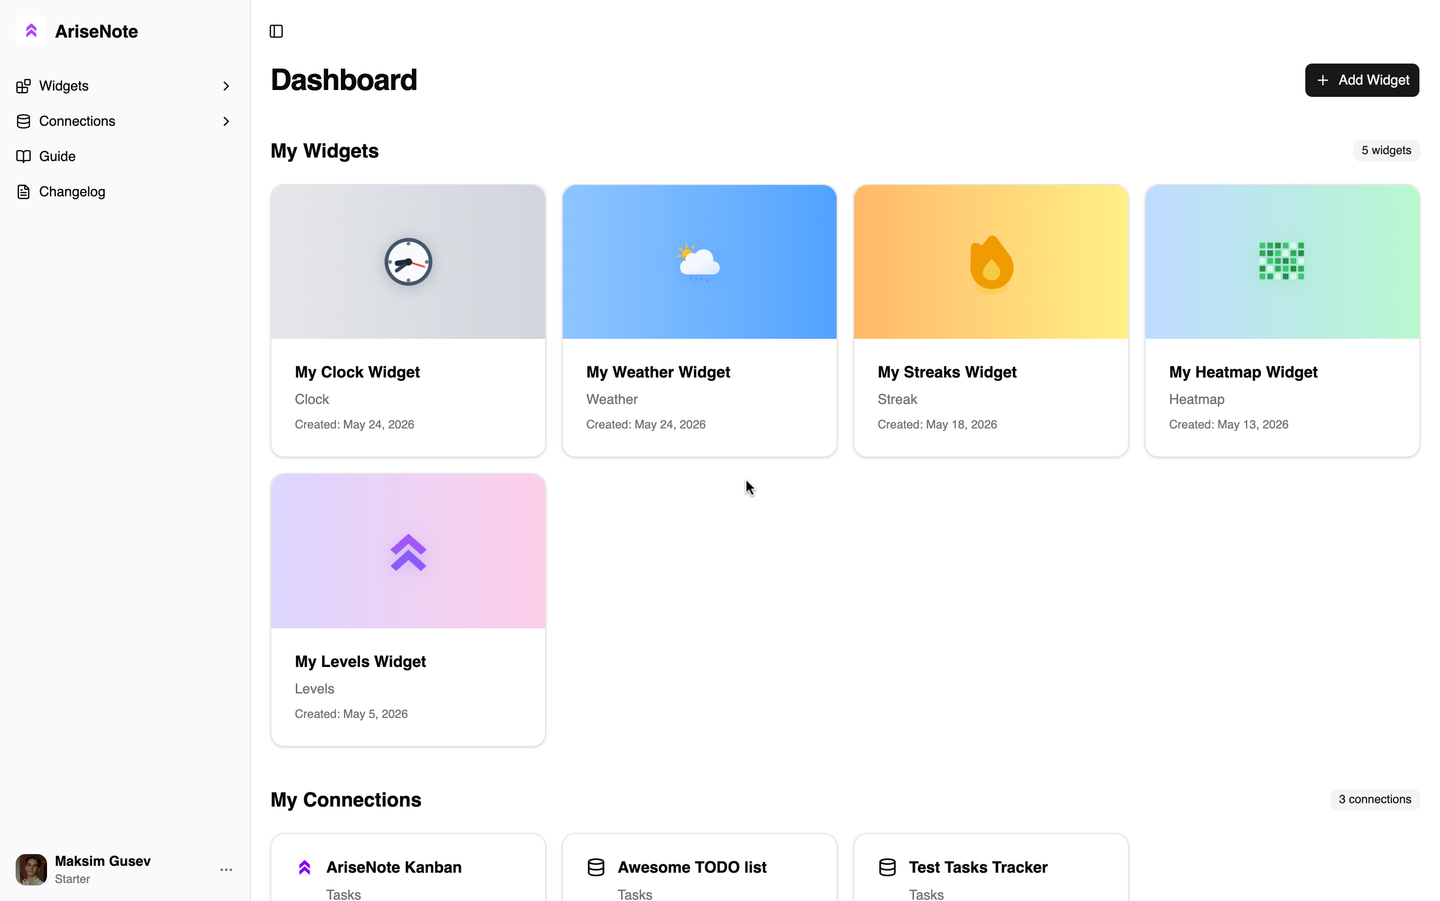Click the '3 connections' count badge
The height and width of the screenshot is (901, 1440).
click(1375, 800)
